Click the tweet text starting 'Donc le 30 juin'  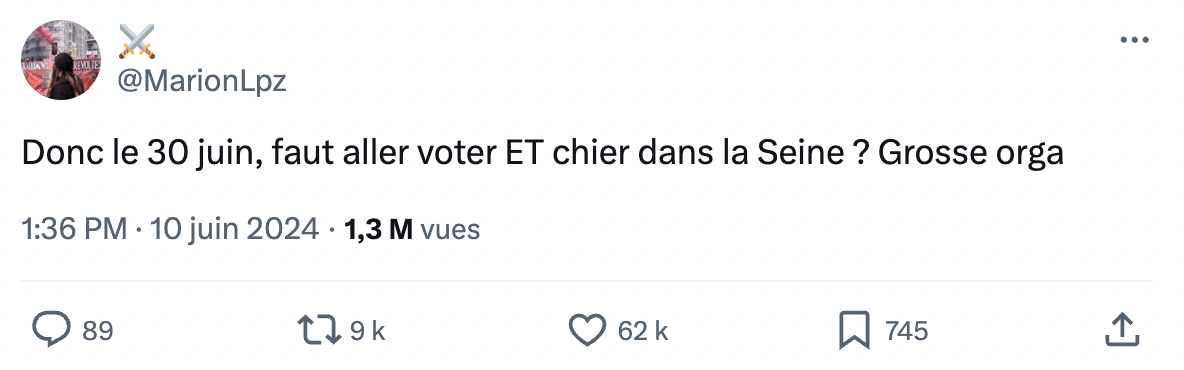[542, 153]
